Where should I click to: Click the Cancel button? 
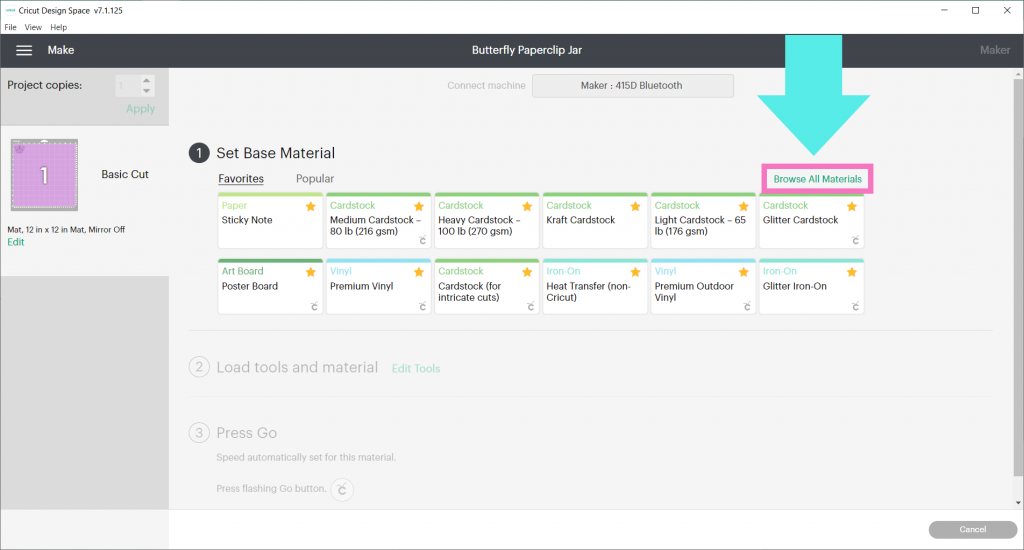(972, 530)
